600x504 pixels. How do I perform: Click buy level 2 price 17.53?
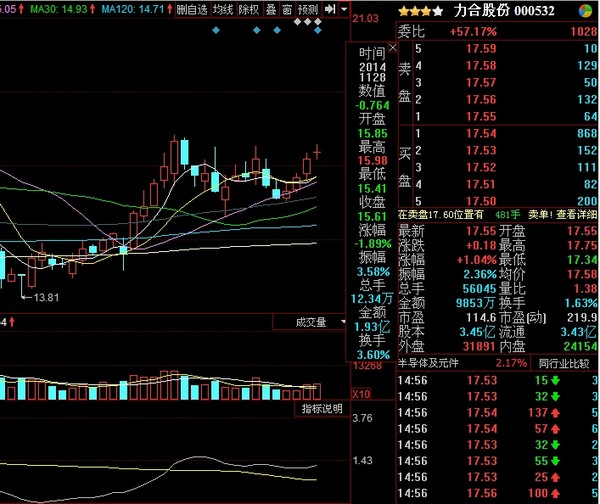[x=481, y=150]
